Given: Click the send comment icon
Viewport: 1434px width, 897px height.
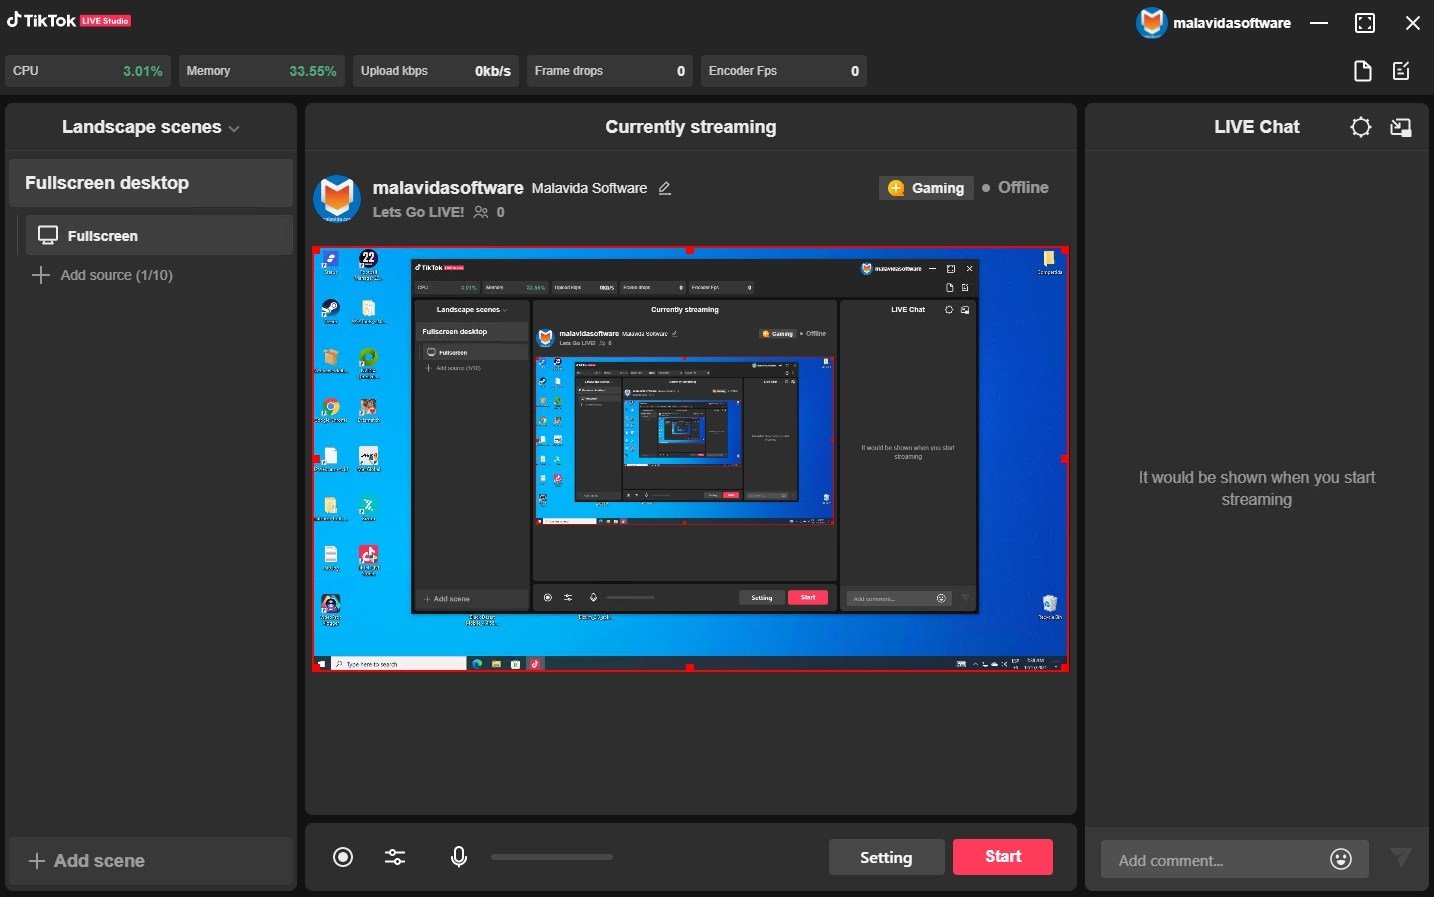Looking at the screenshot, I should [x=1401, y=858].
